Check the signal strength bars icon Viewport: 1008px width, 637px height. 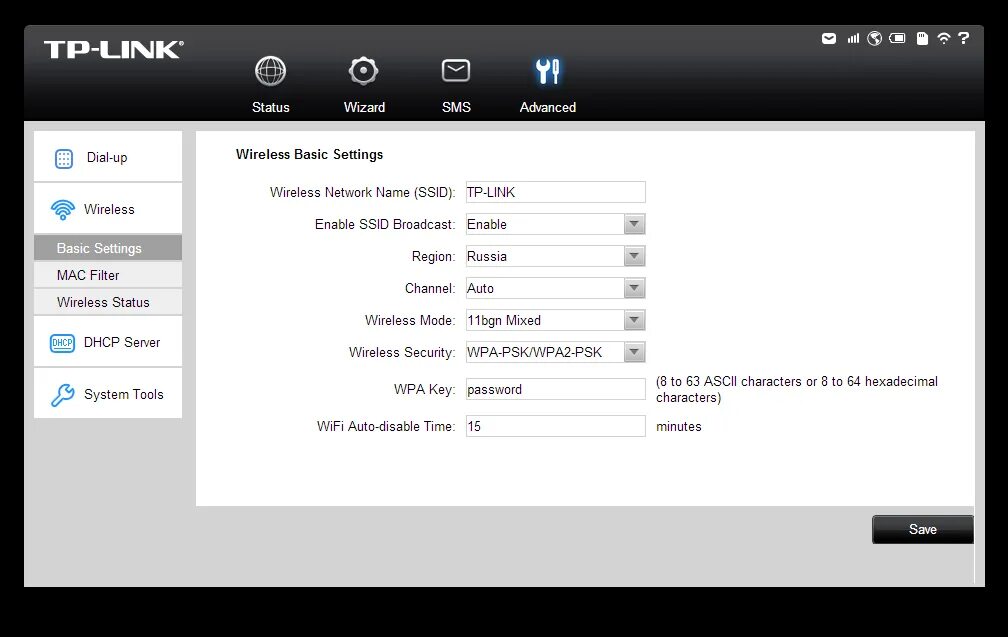tap(853, 39)
